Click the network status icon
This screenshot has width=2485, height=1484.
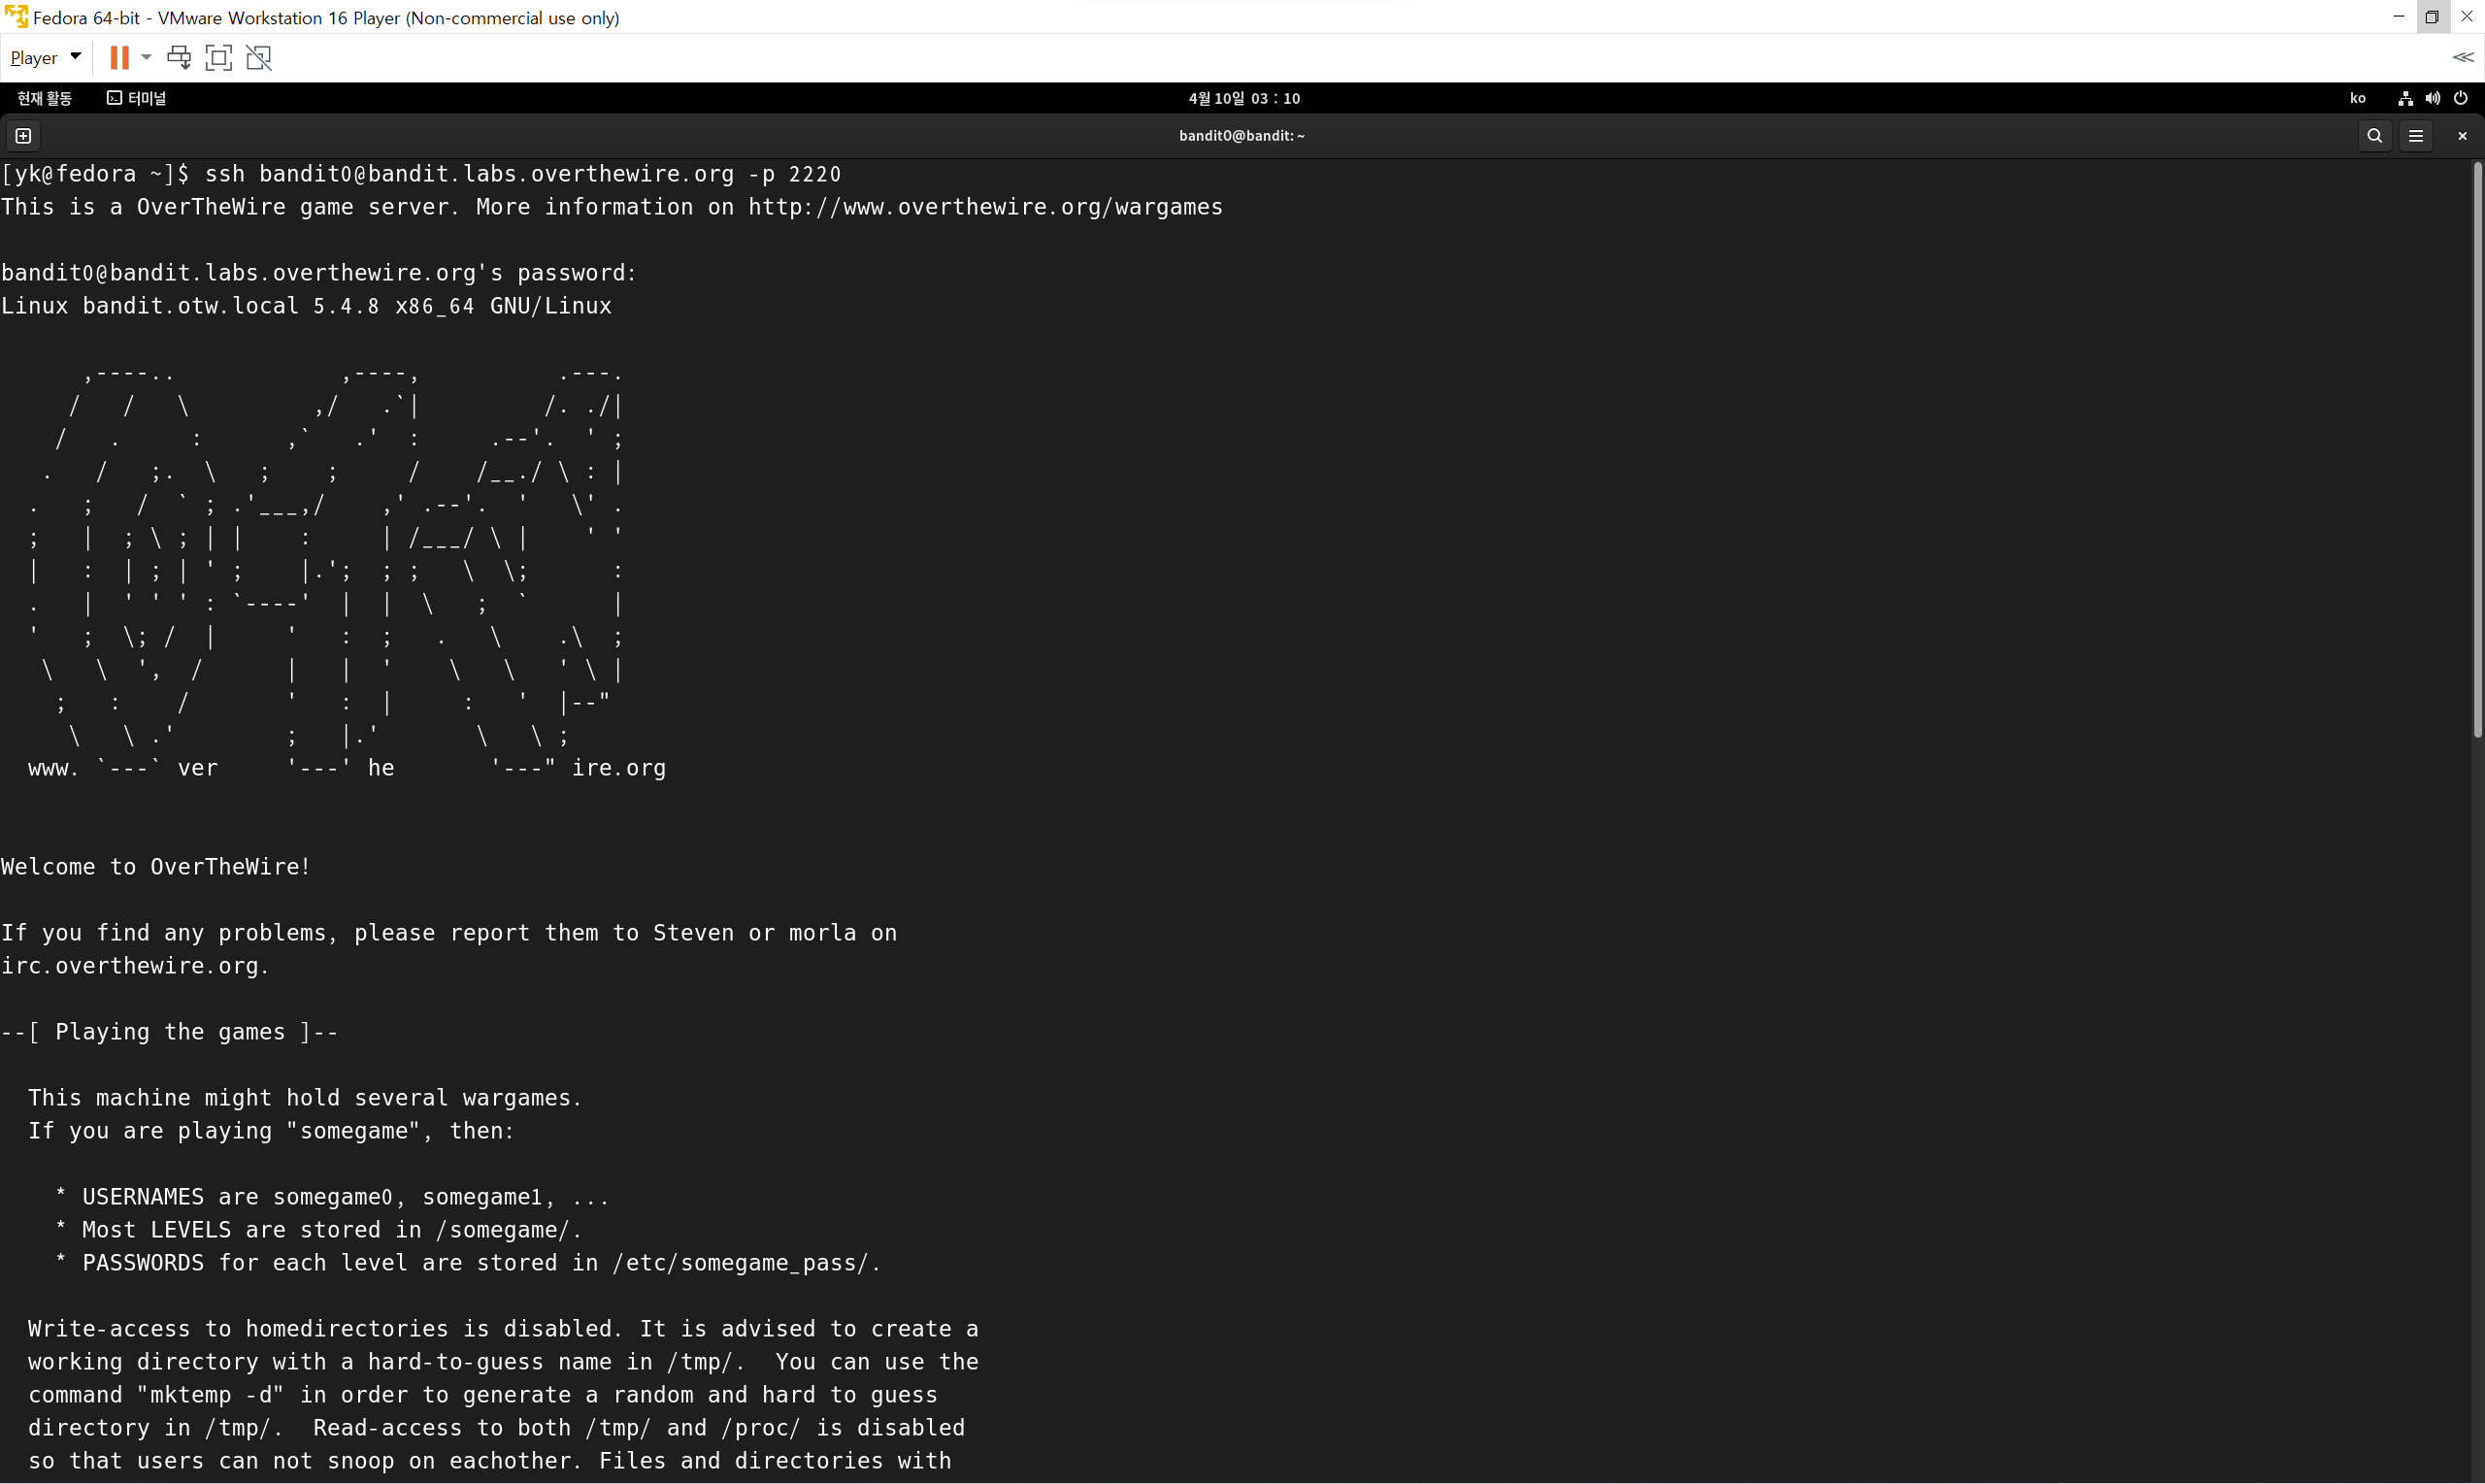click(2405, 98)
